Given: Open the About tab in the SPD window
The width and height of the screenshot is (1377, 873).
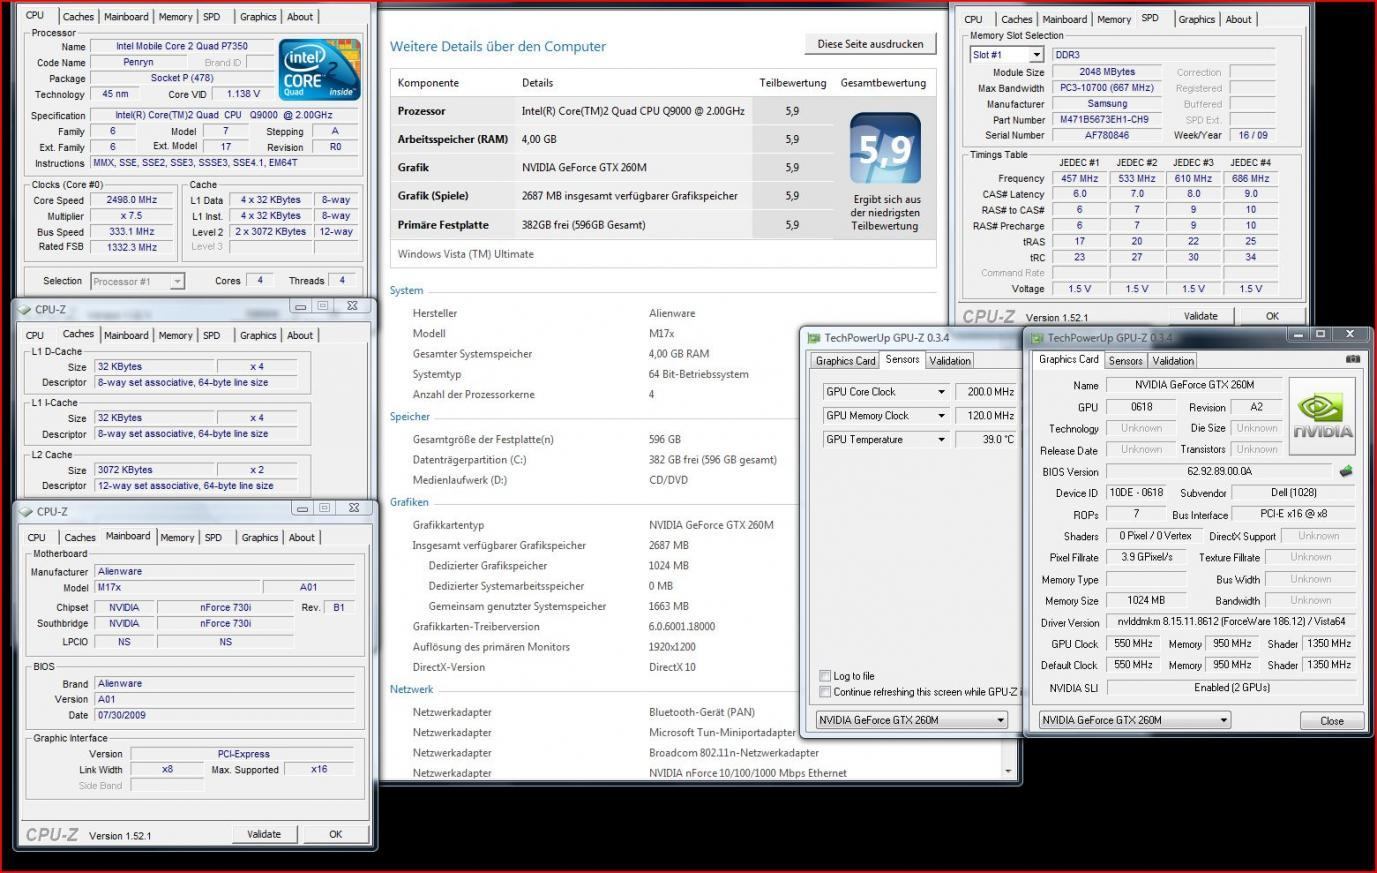Looking at the screenshot, I should click(x=1238, y=19).
